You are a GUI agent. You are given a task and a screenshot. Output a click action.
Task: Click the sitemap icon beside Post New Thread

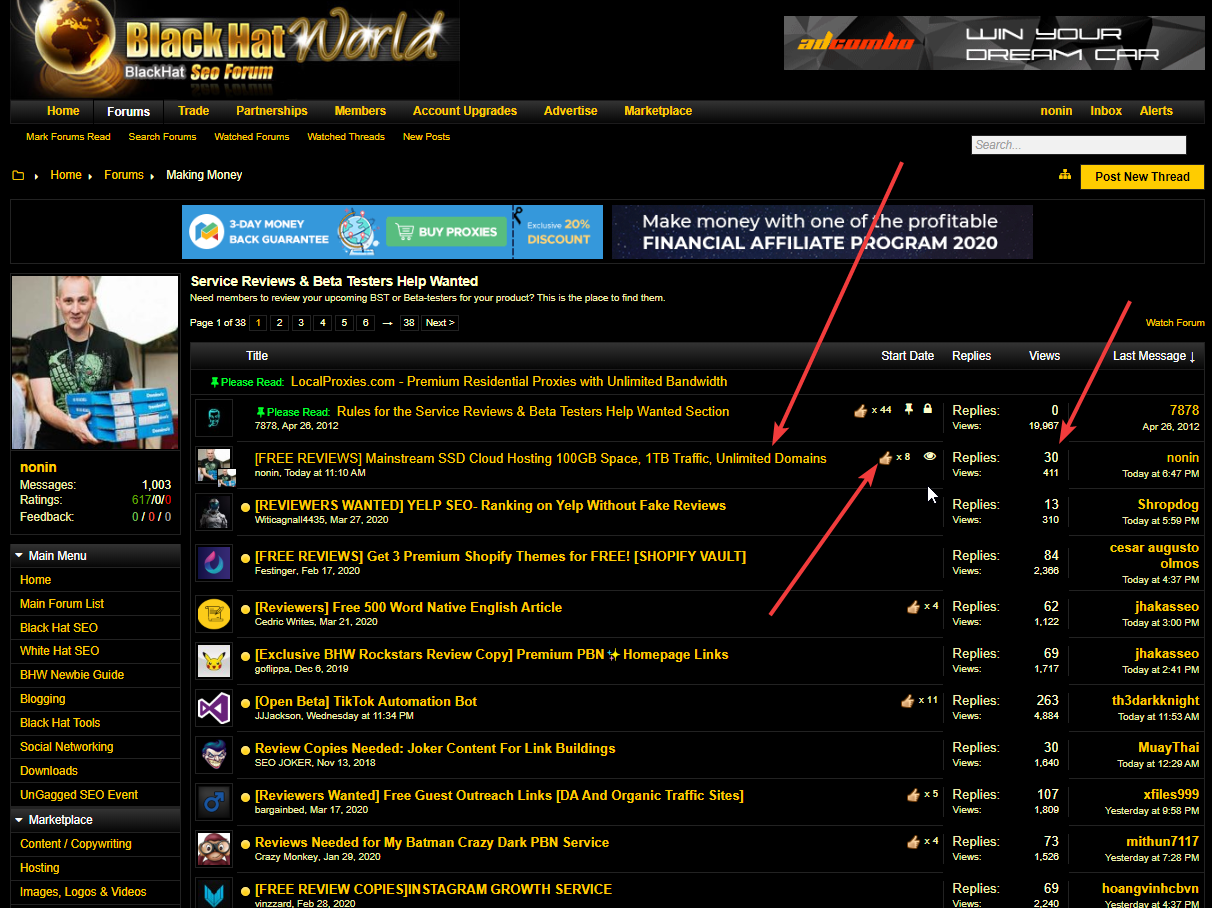(1065, 176)
